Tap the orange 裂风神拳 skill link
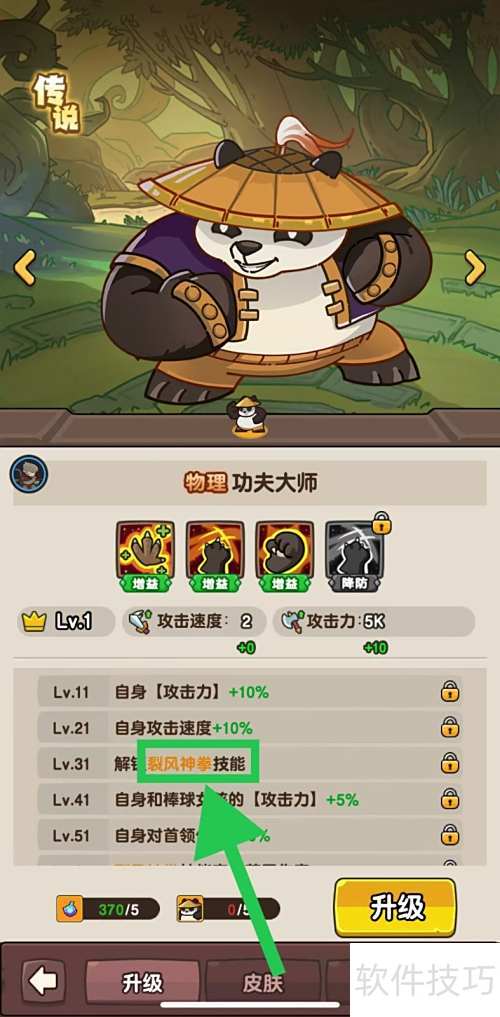Image resolution: width=500 pixels, height=1017 pixels. coord(180,764)
